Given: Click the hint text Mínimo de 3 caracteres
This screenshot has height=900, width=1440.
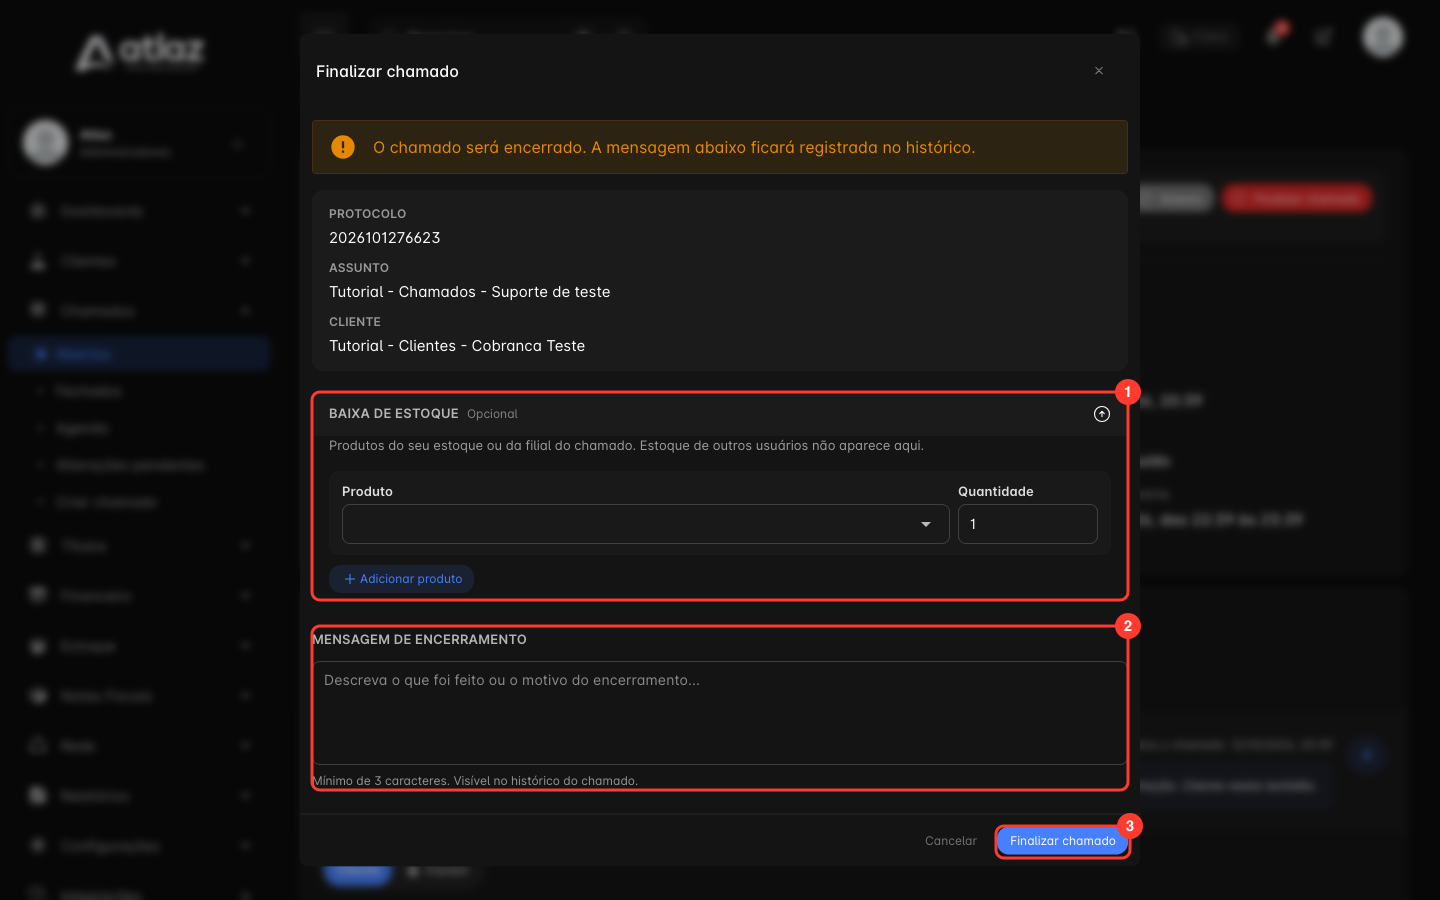Looking at the screenshot, I should click(x=475, y=781).
